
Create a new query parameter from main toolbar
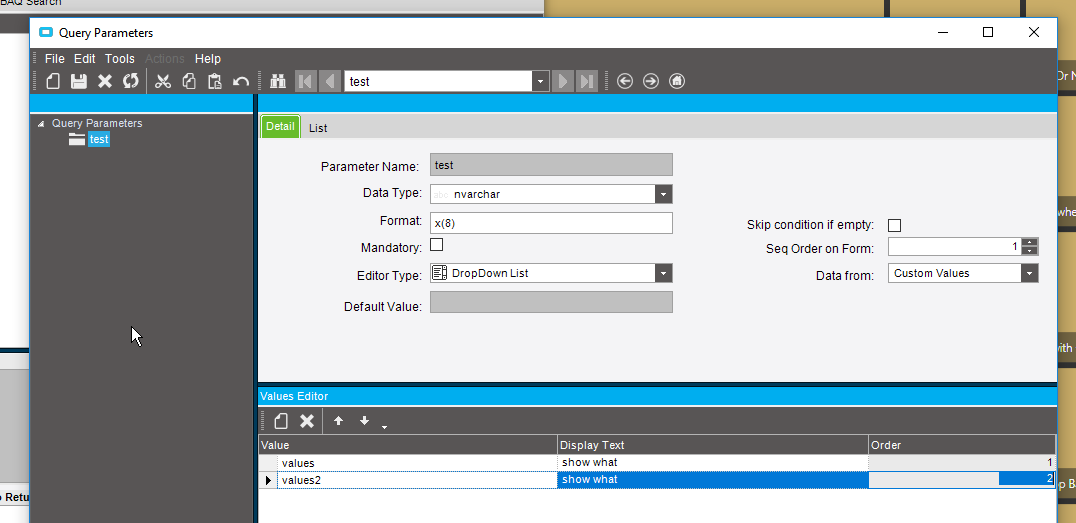coord(53,81)
